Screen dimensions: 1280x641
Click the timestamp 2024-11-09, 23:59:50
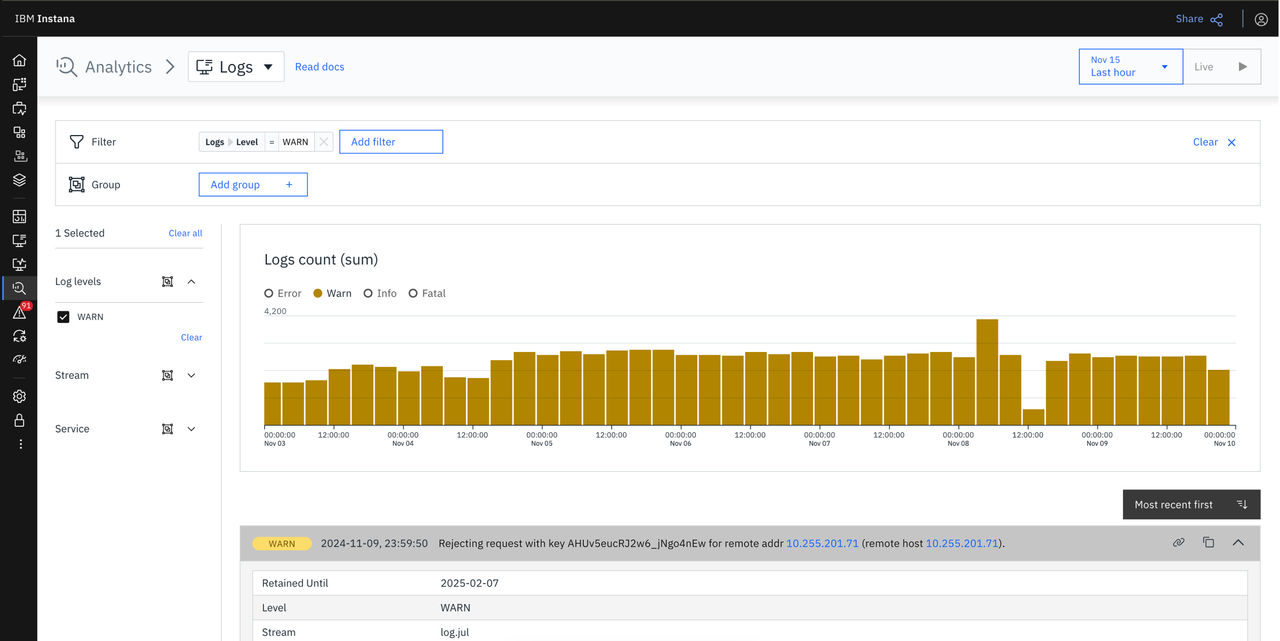(374, 544)
